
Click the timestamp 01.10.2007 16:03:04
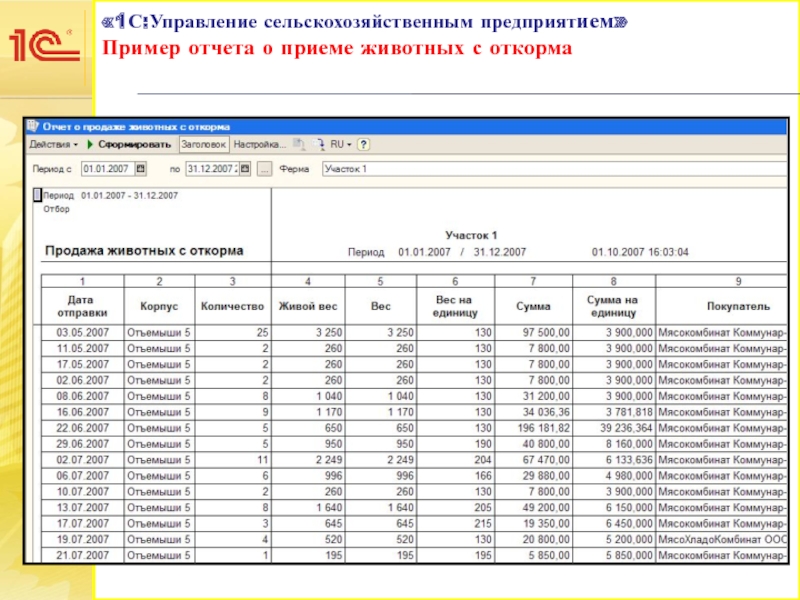point(640,252)
